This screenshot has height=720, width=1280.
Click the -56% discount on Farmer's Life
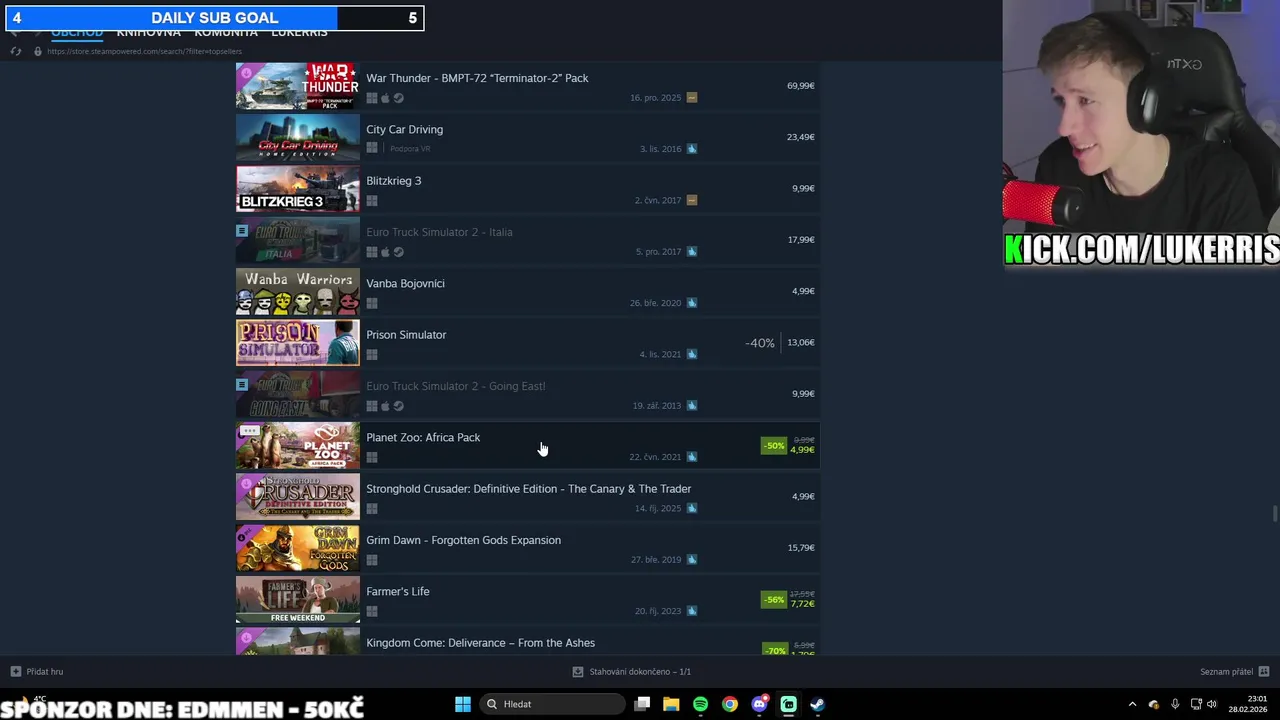click(774, 600)
